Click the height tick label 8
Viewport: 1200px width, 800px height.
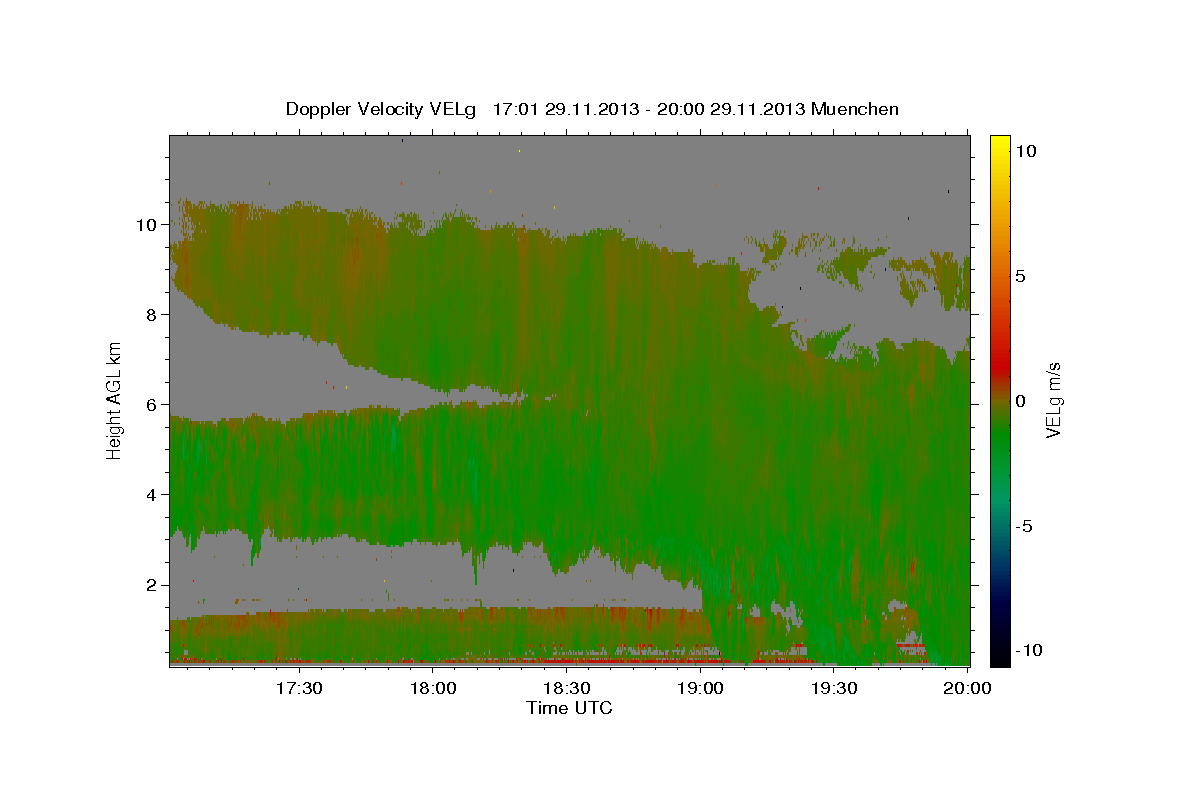(152, 315)
